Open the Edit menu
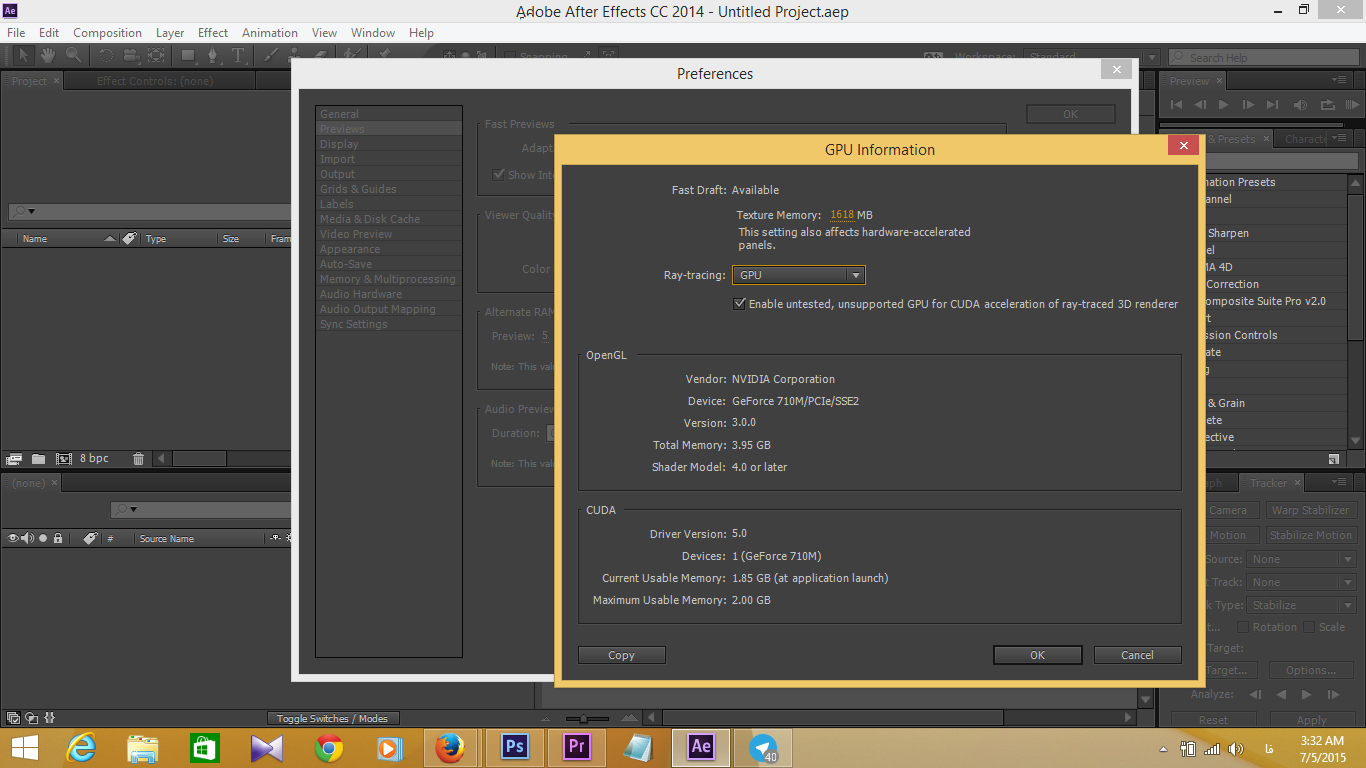 click(49, 33)
